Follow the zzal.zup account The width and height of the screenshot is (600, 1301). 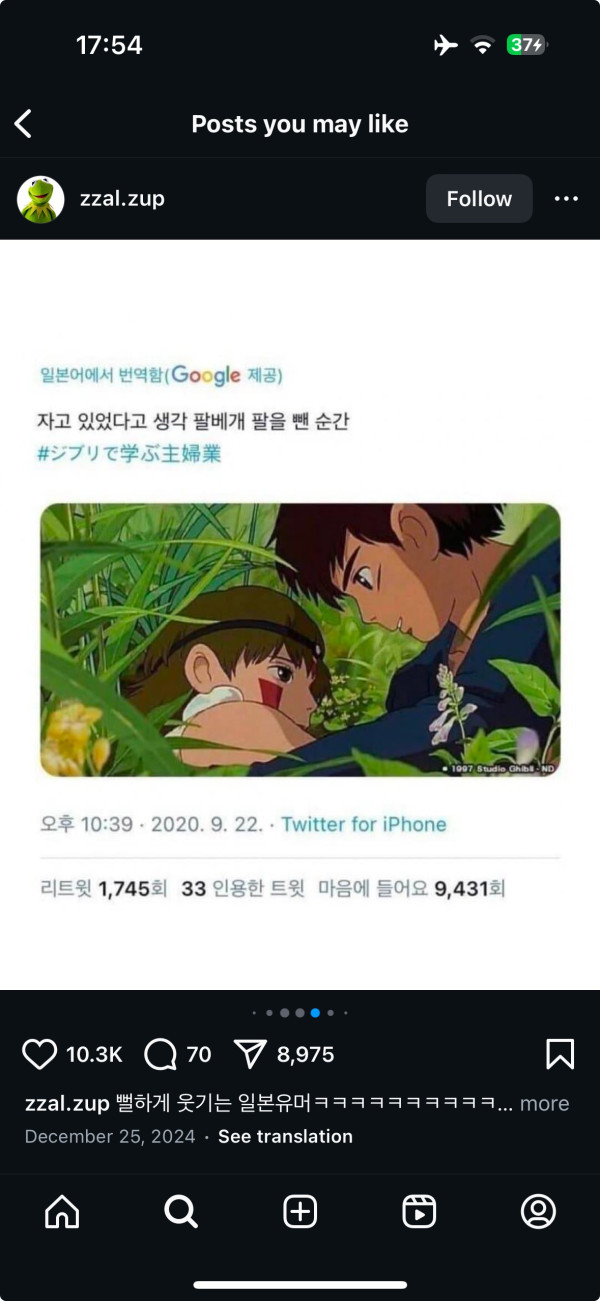click(x=479, y=199)
